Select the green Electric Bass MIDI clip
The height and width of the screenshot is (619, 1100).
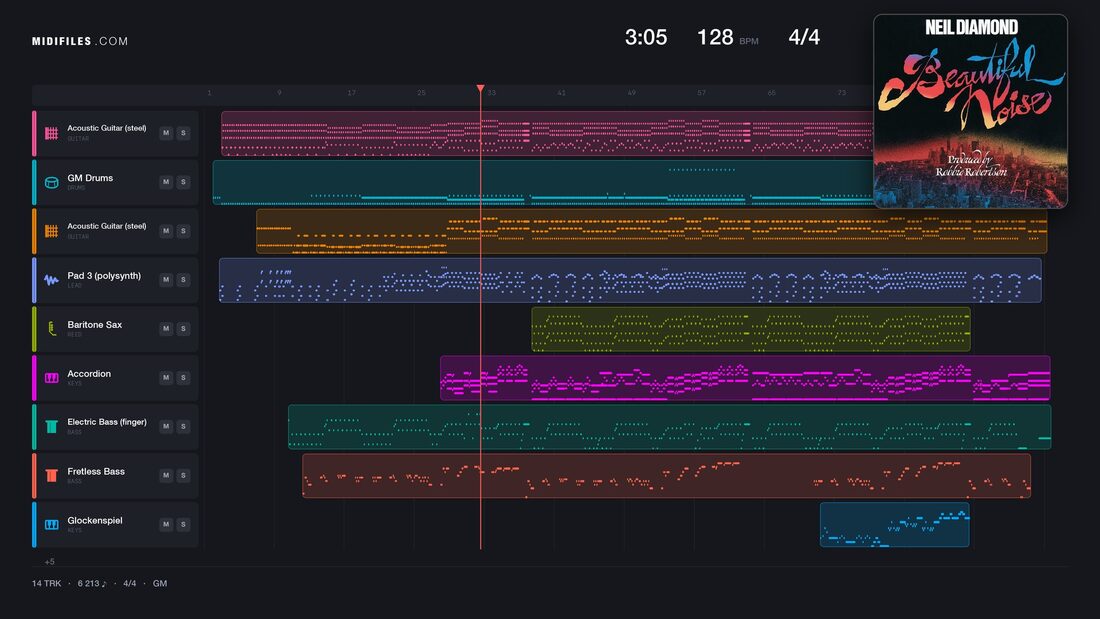tap(669, 427)
